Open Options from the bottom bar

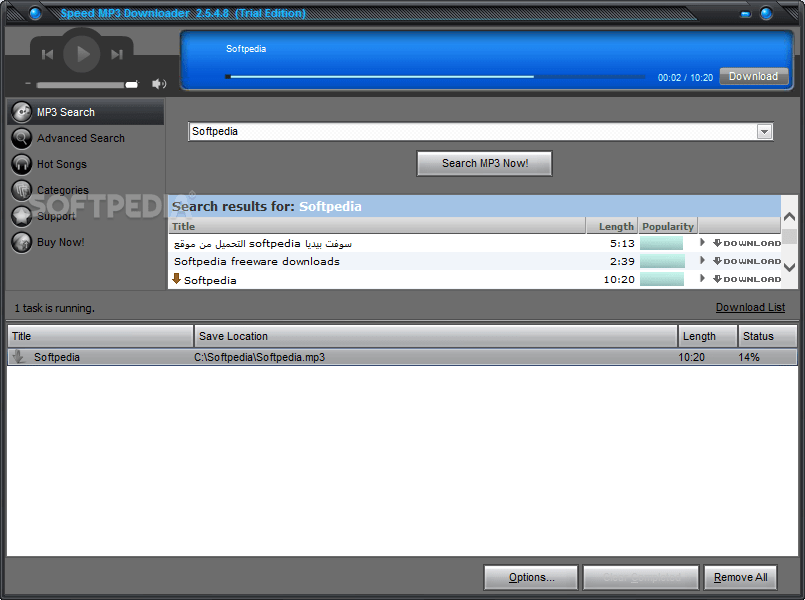pyautogui.click(x=530, y=577)
